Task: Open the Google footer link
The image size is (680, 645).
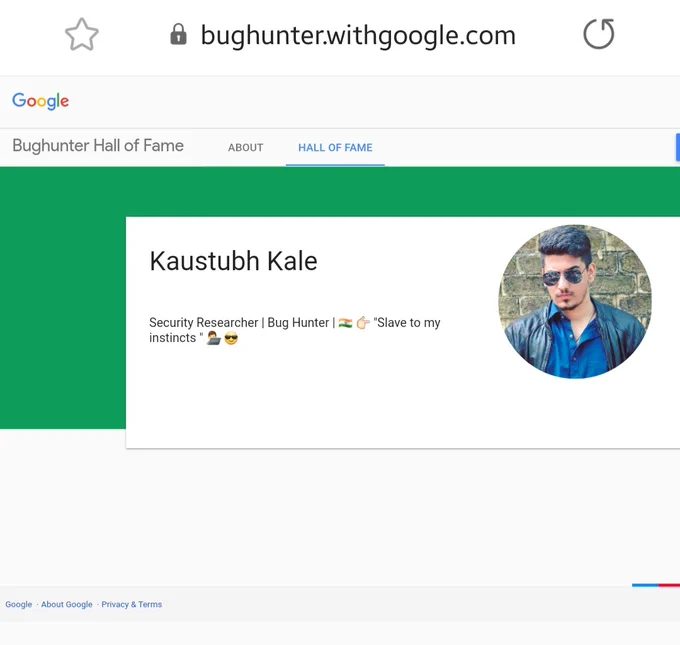Action: tap(19, 604)
